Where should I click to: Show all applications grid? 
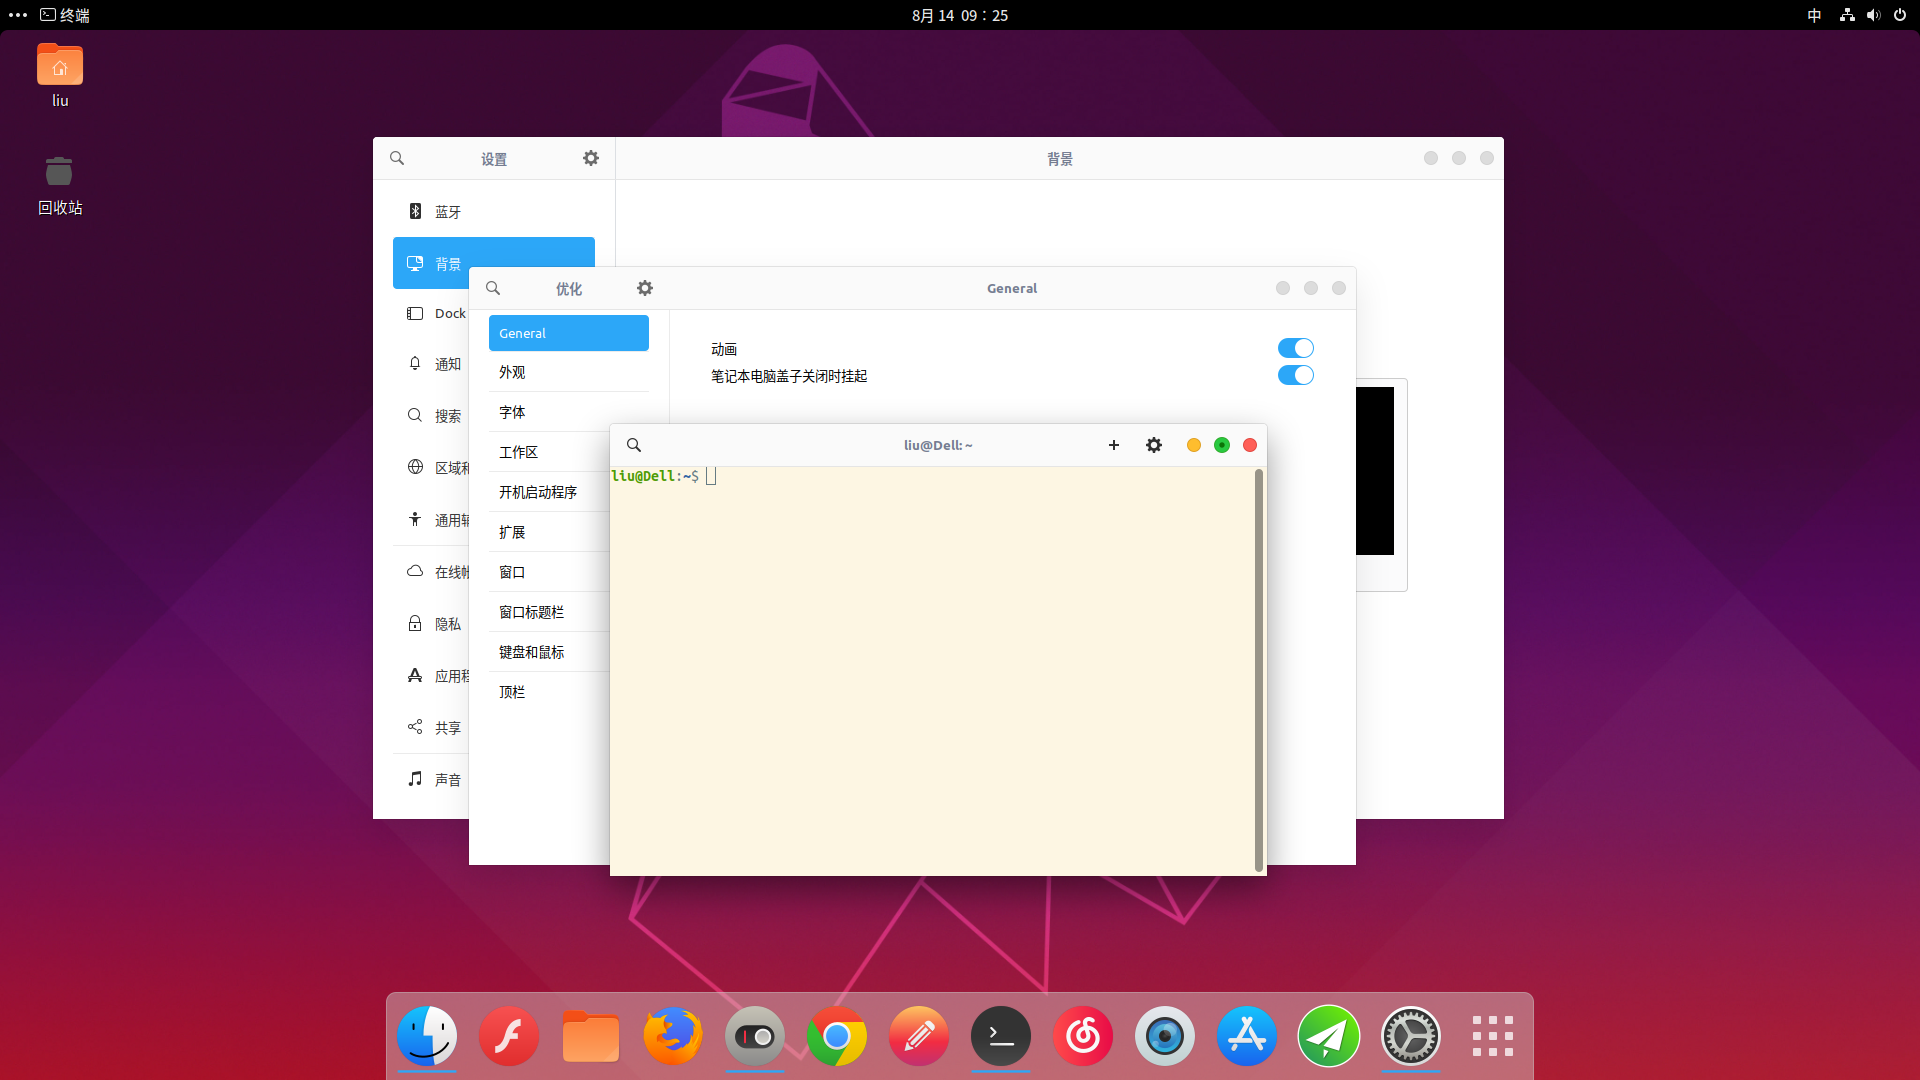coord(1493,1036)
